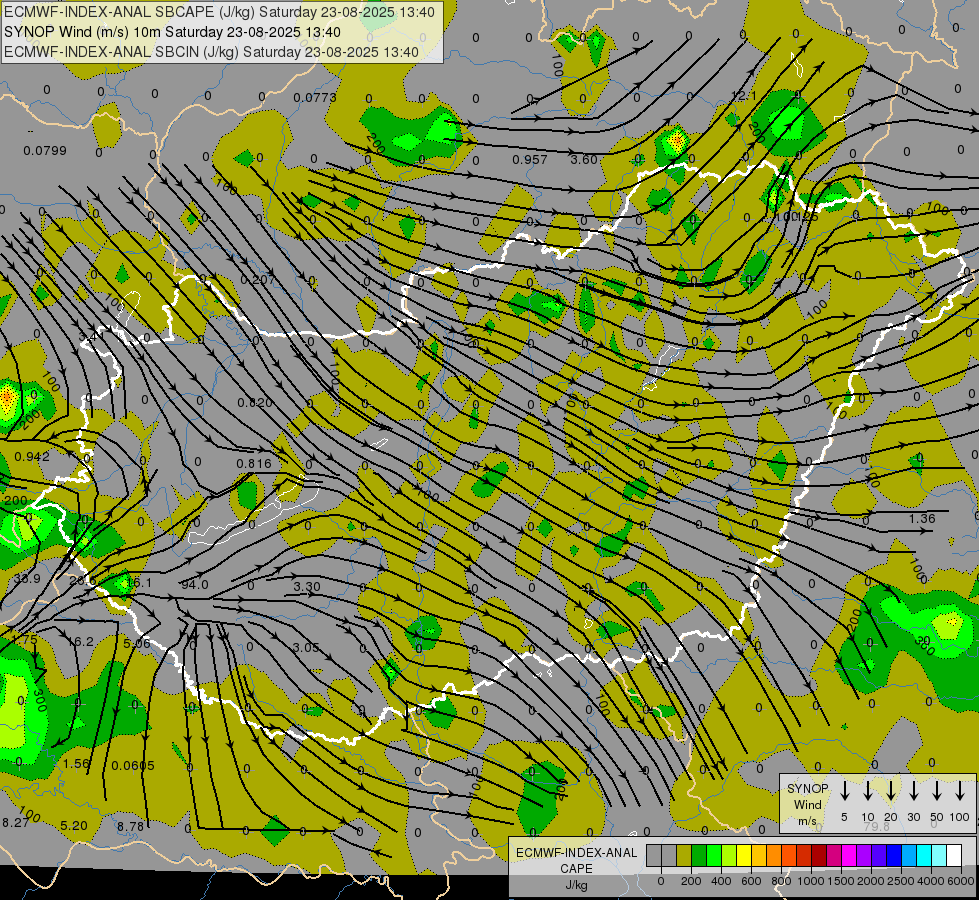Click the 50 m/s wind arrow in the legend
The height and width of the screenshot is (900, 979).
coord(937,790)
